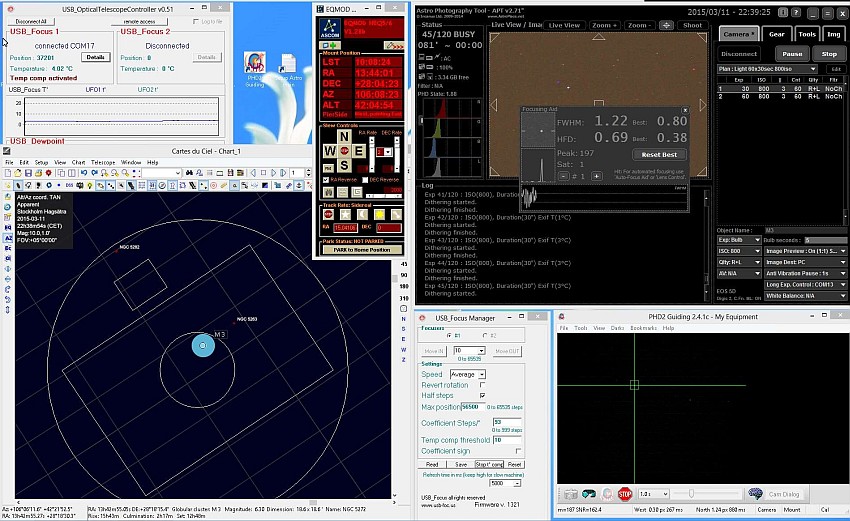Open PHD2 exposure 1.0 s dropdown
The height and width of the screenshot is (521, 850).
(x=654, y=494)
